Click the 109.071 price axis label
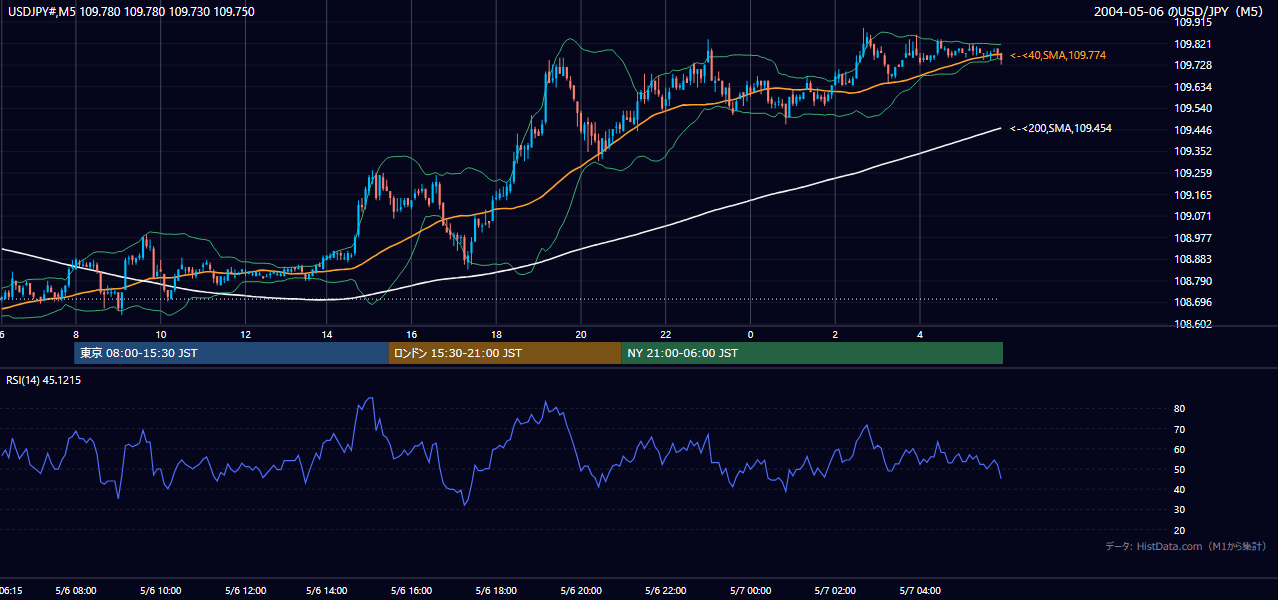 point(1193,216)
